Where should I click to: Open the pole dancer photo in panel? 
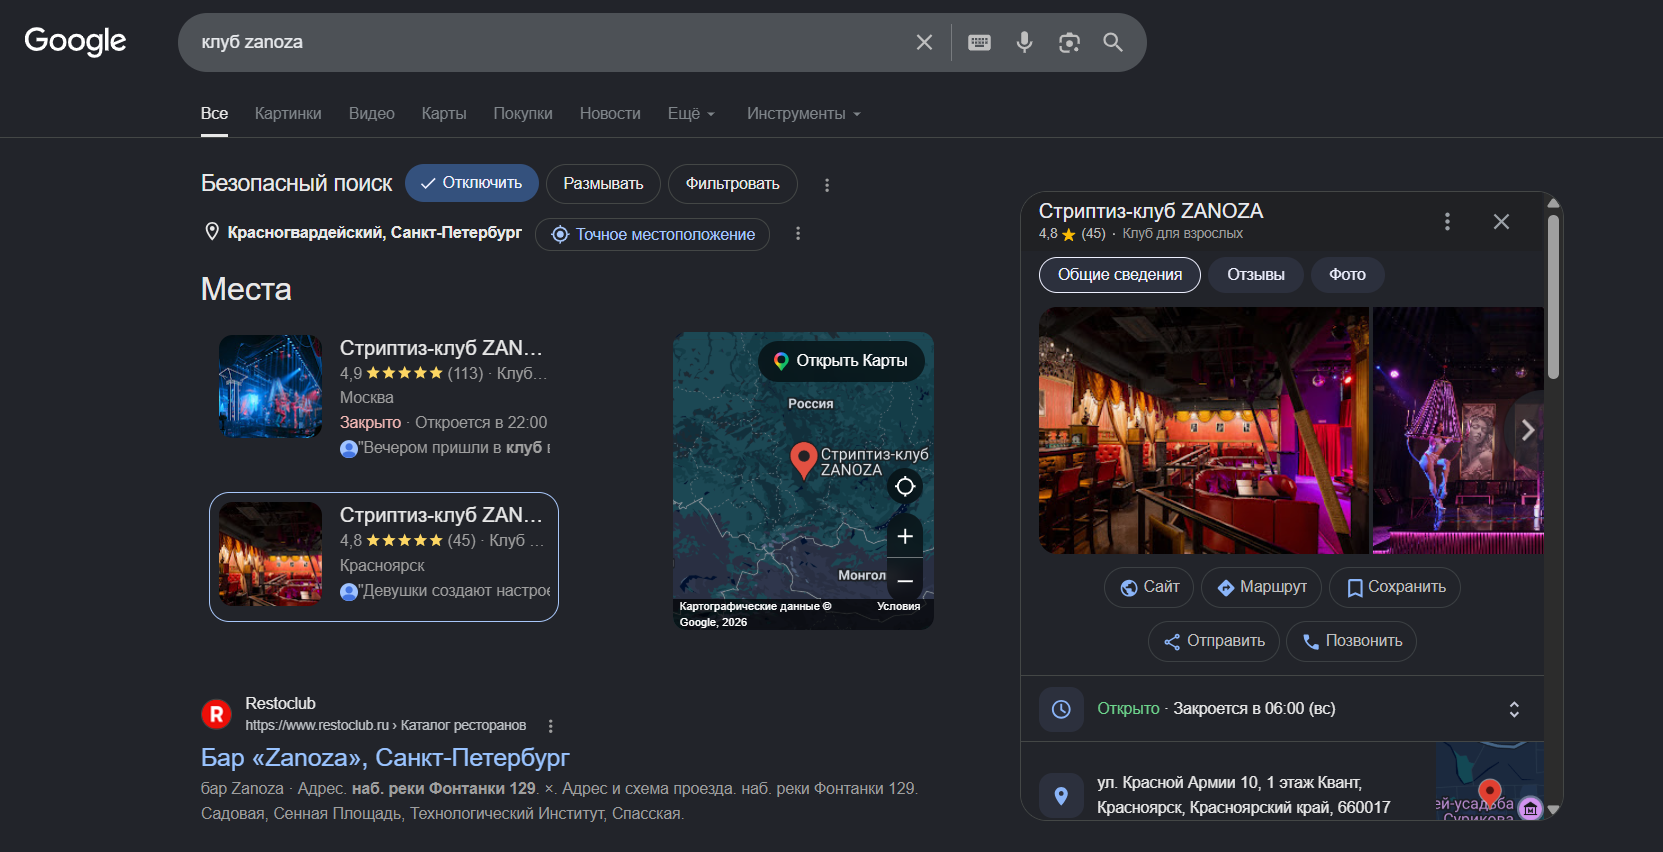click(x=1458, y=431)
